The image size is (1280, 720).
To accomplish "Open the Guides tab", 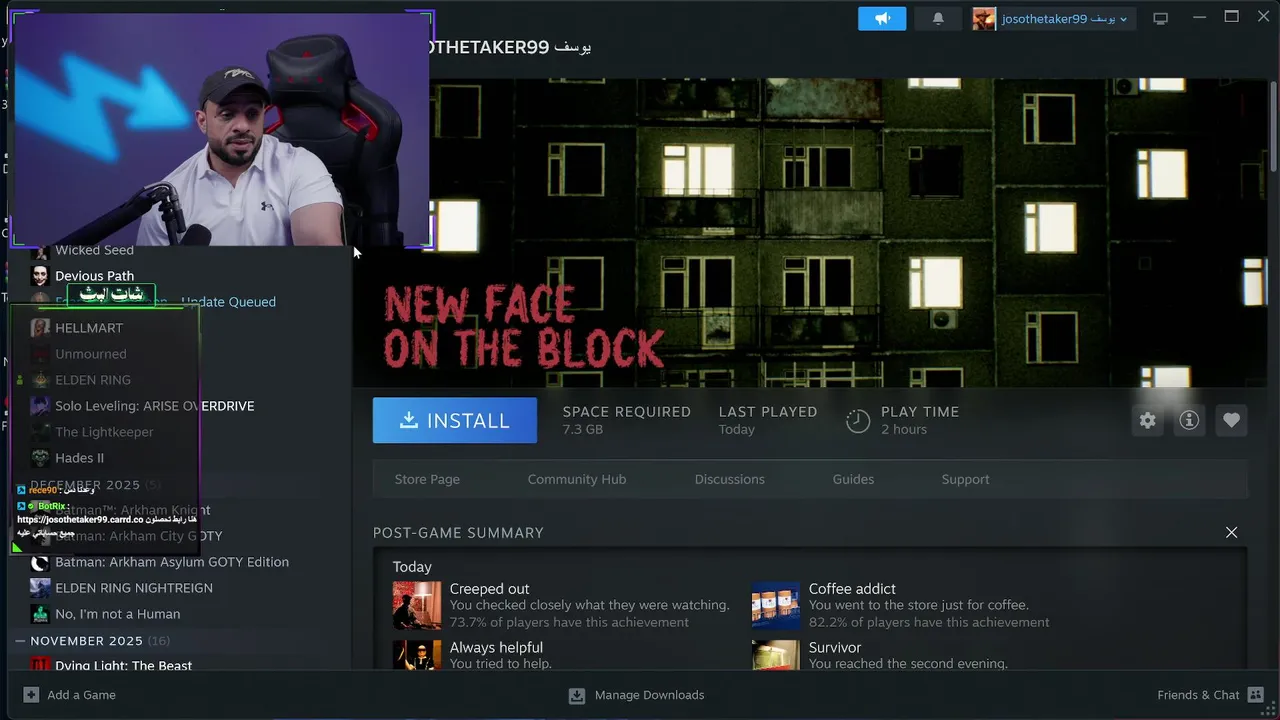I will pyautogui.click(x=853, y=479).
